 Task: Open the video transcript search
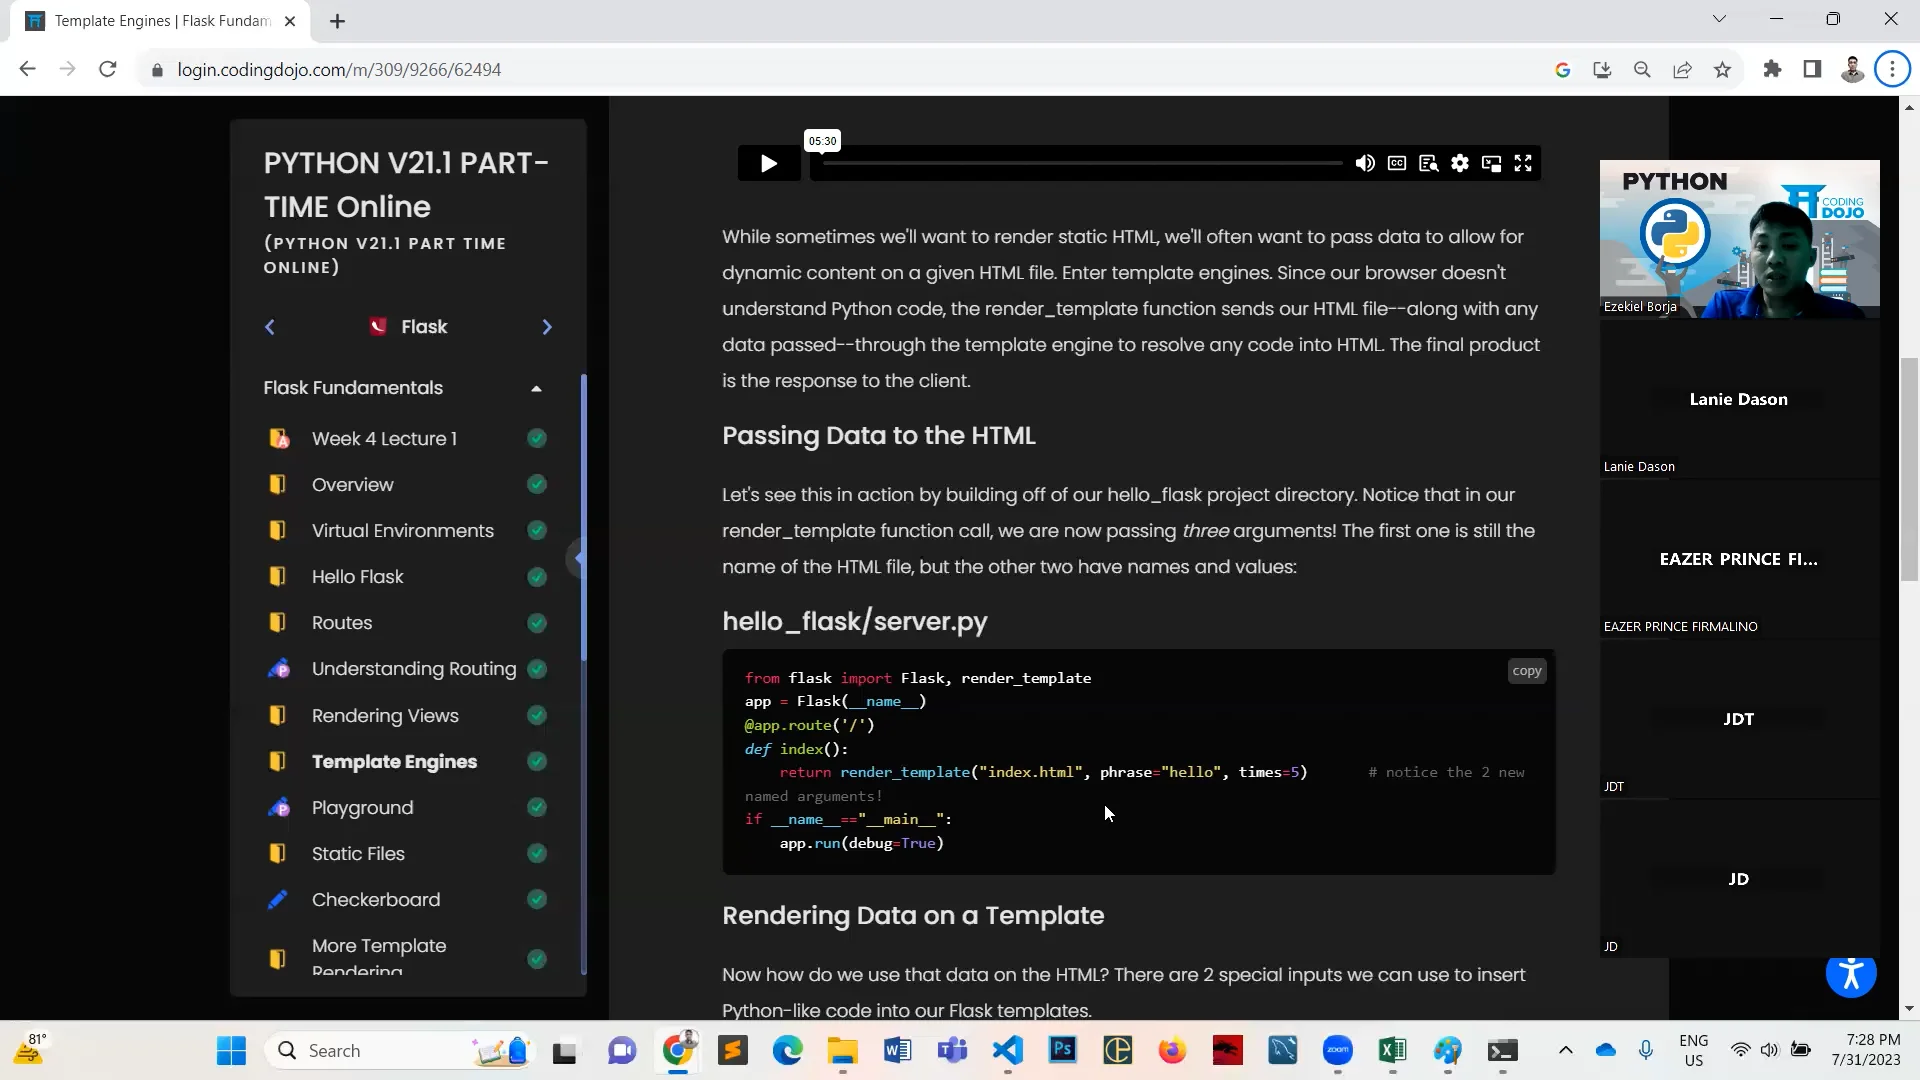point(1428,163)
